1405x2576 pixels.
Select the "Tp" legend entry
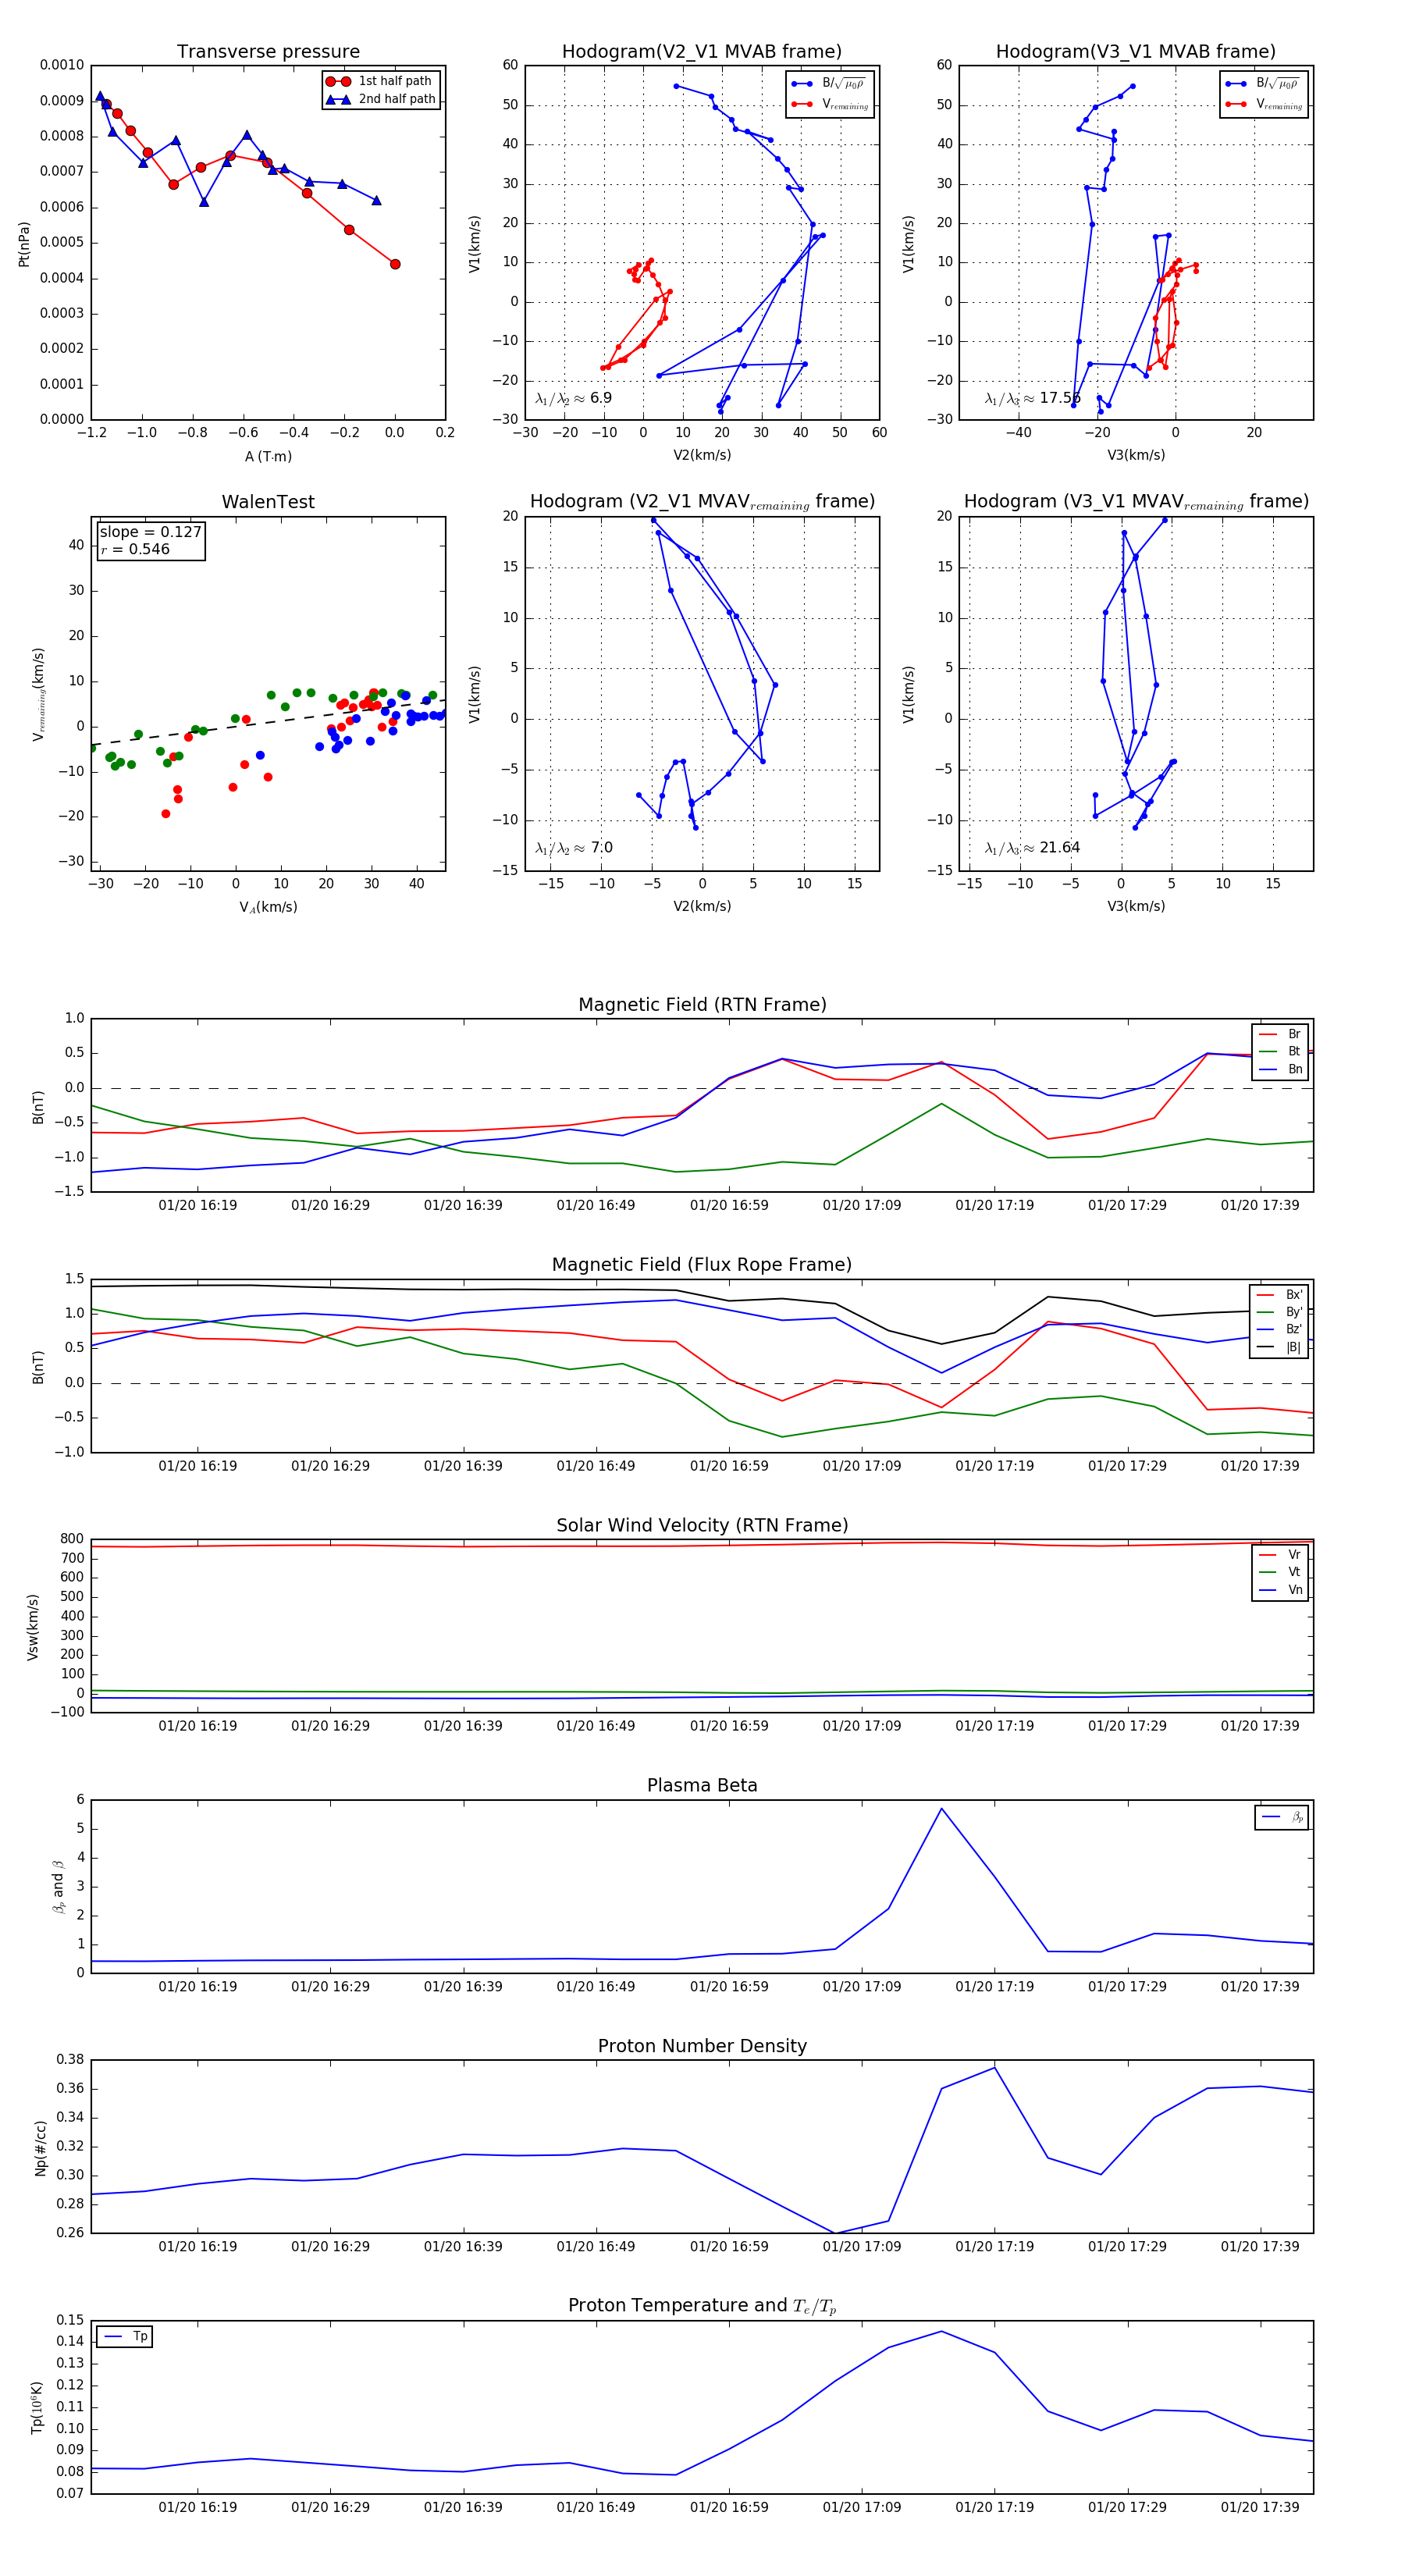125,2336
